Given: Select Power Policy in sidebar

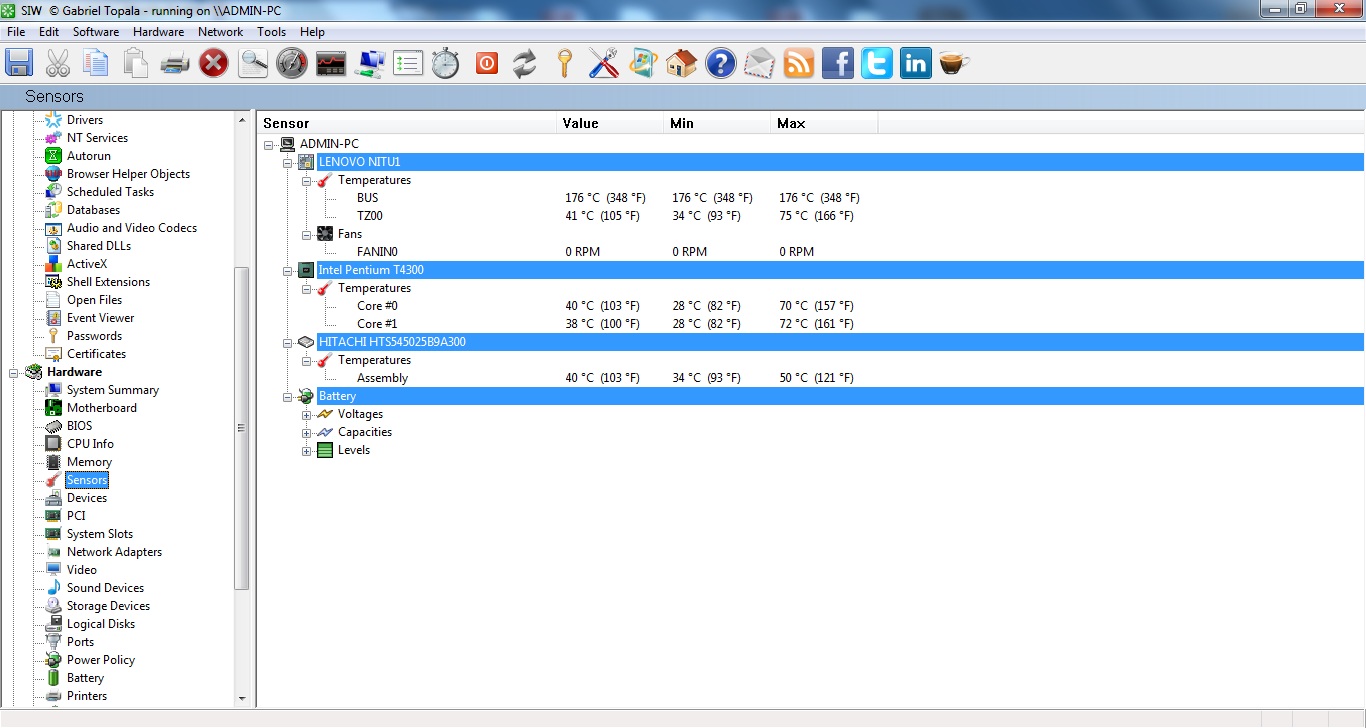Looking at the screenshot, I should pos(101,660).
